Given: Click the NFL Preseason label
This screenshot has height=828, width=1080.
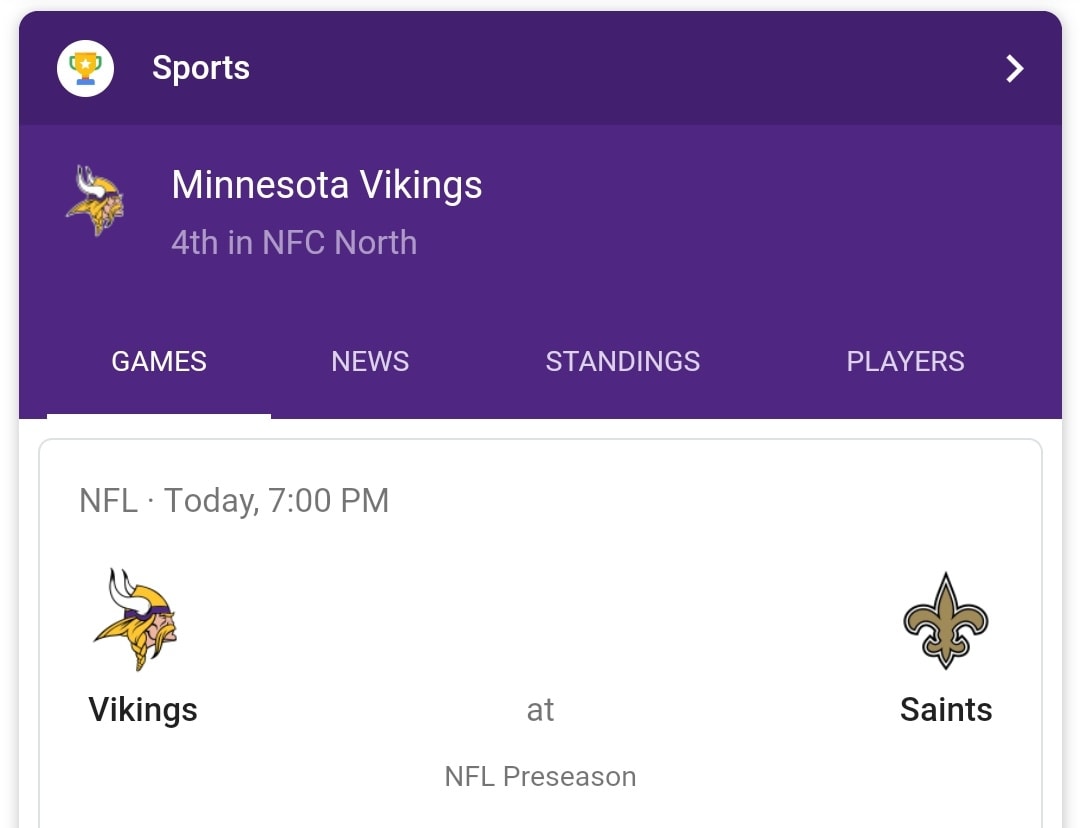Looking at the screenshot, I should tap(540, 776).
